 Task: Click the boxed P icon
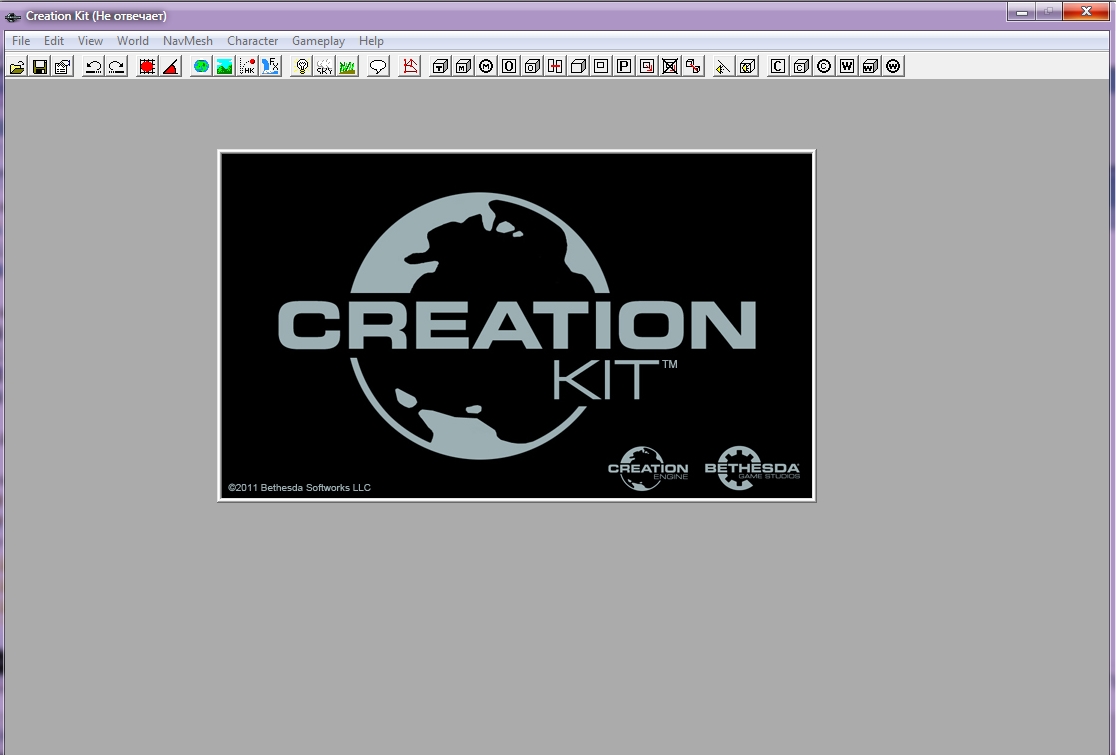[623, 67]
